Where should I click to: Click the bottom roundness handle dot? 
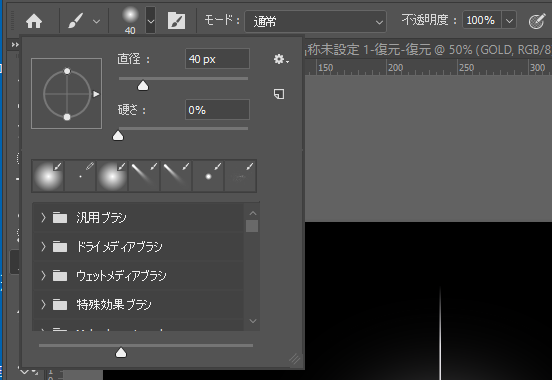point(67,117)
